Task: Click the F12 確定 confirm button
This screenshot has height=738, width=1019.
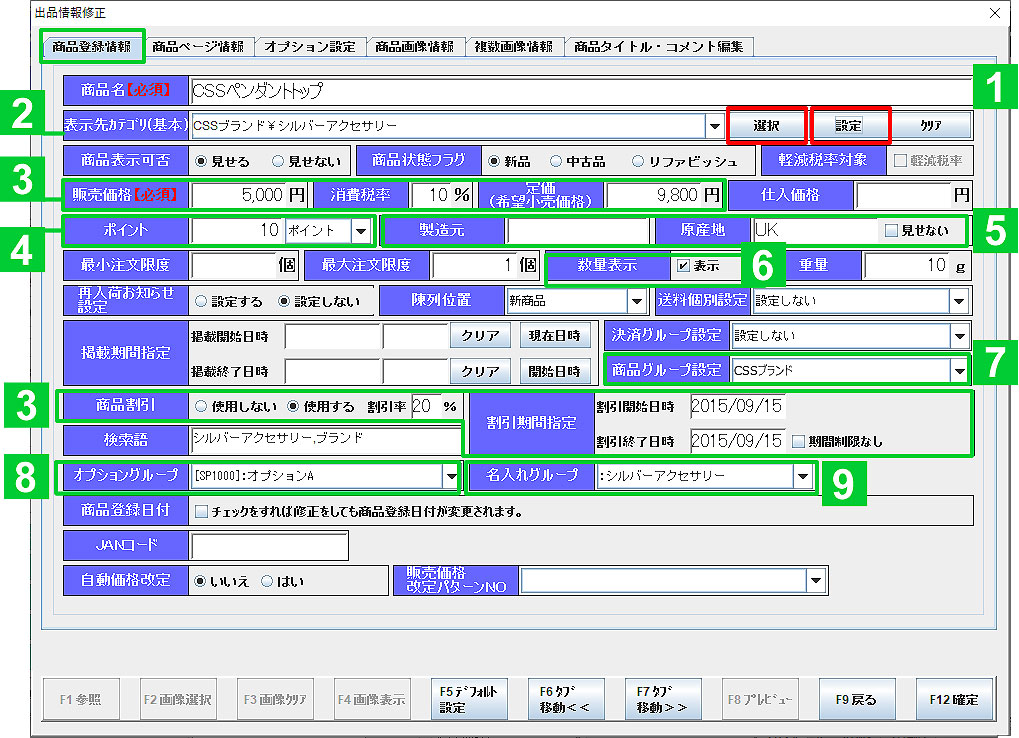Action: [953, 699]
